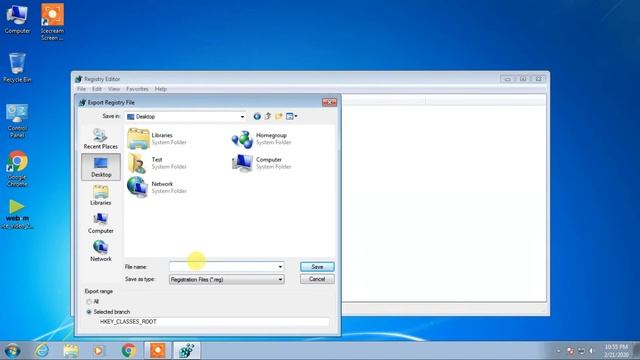The width and height of the screenshot is (640, 360).
Task: Open the Google Chrome desktop shortcut
Action: (17, 169)
